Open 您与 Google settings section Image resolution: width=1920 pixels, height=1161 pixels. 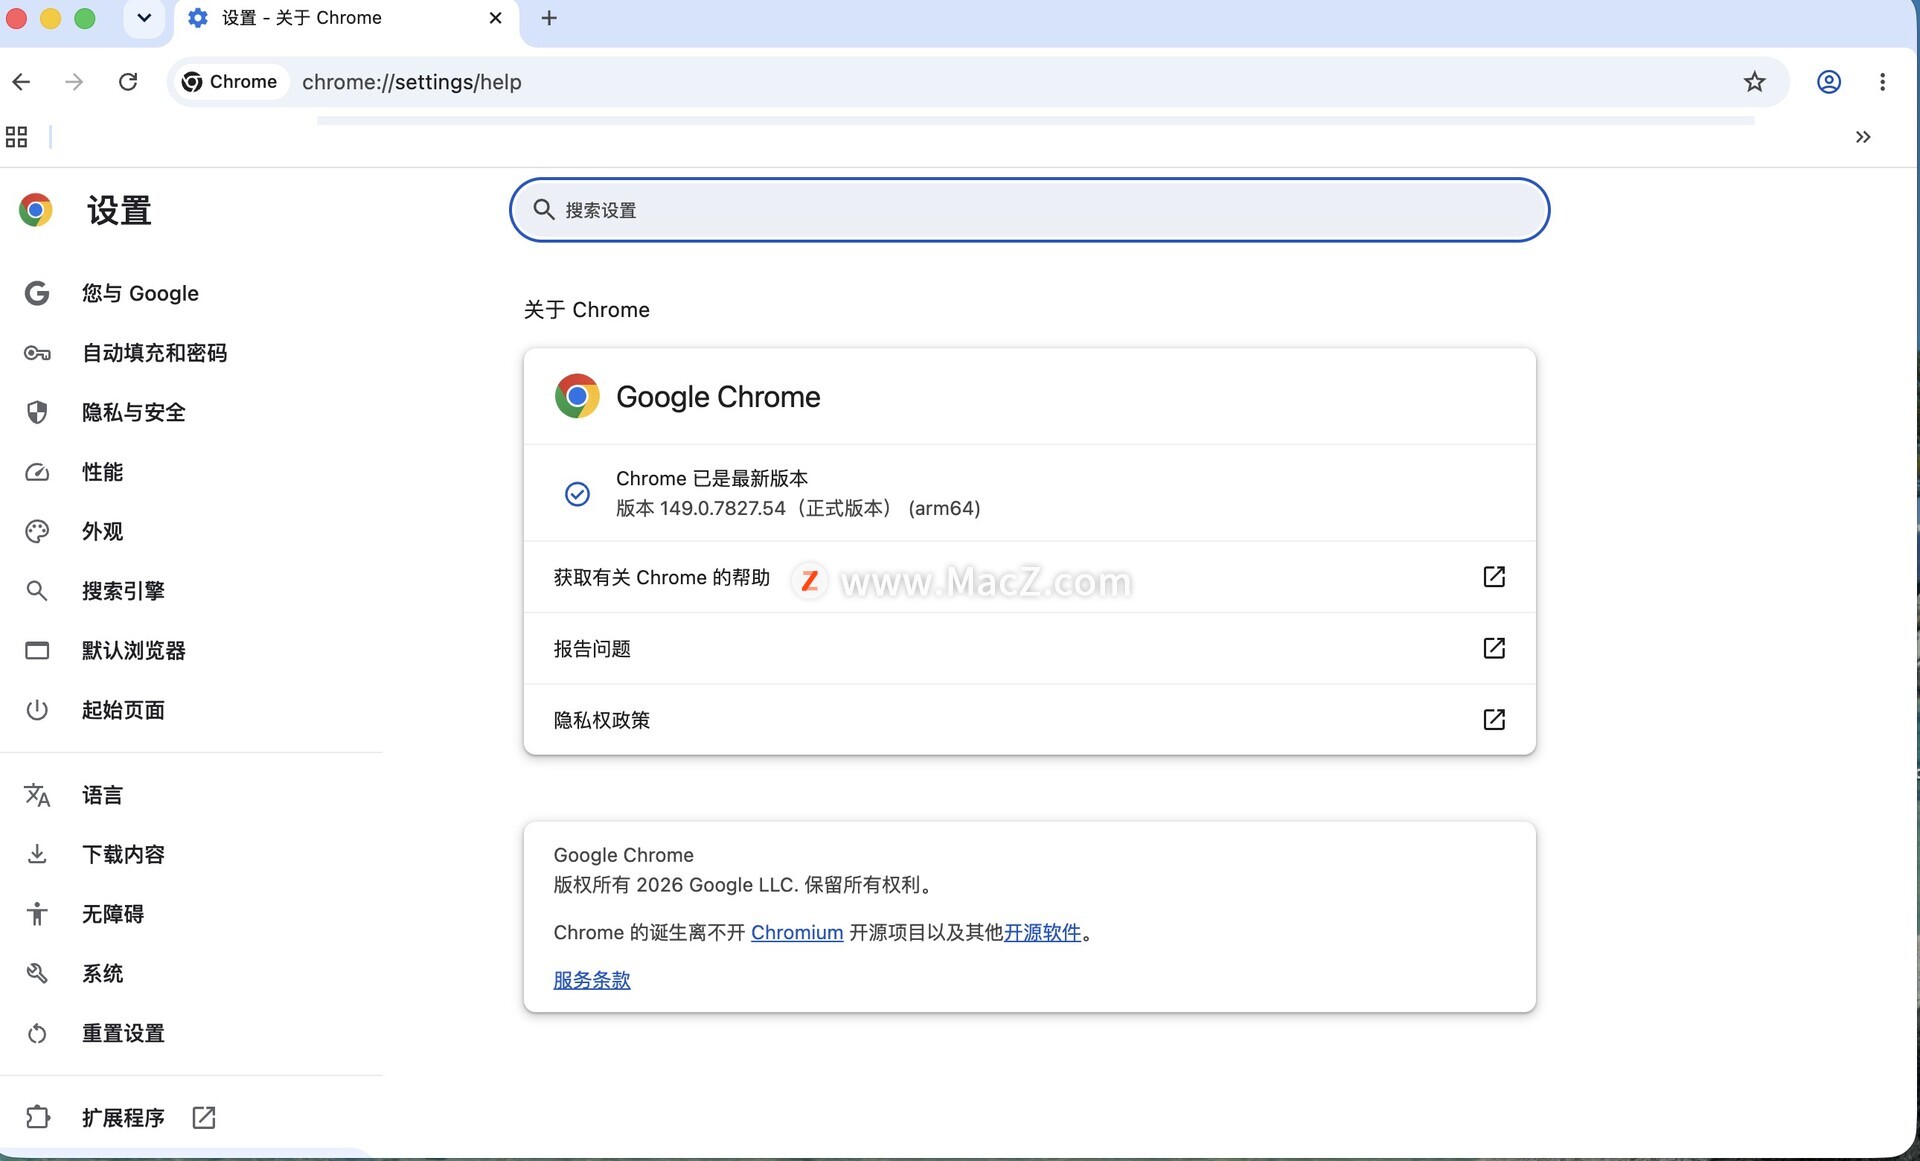click(x=140, y=293)
